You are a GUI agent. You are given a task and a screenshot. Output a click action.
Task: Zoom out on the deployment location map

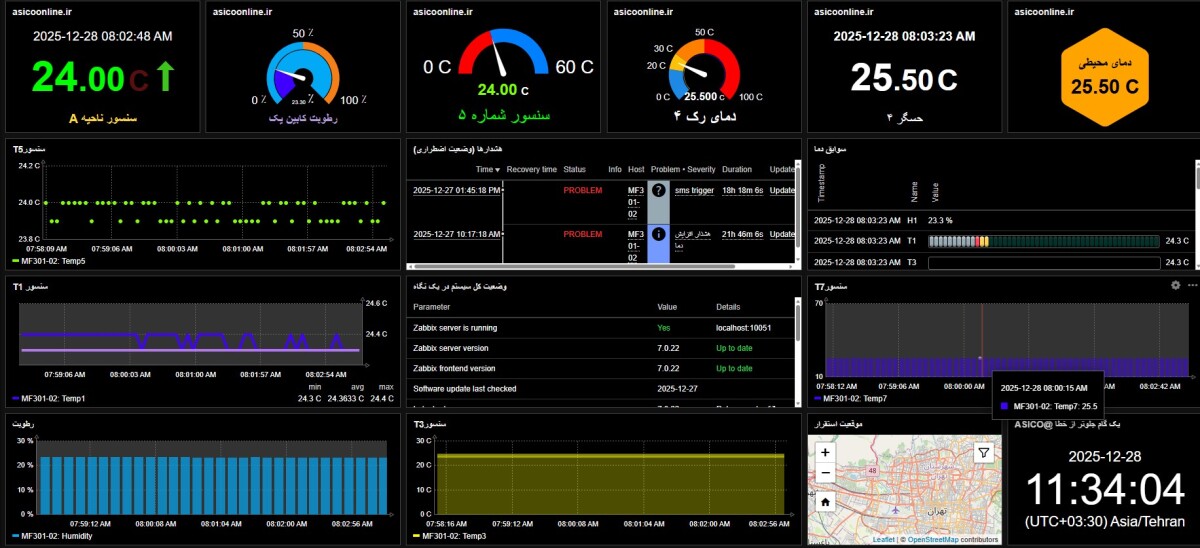825,471
